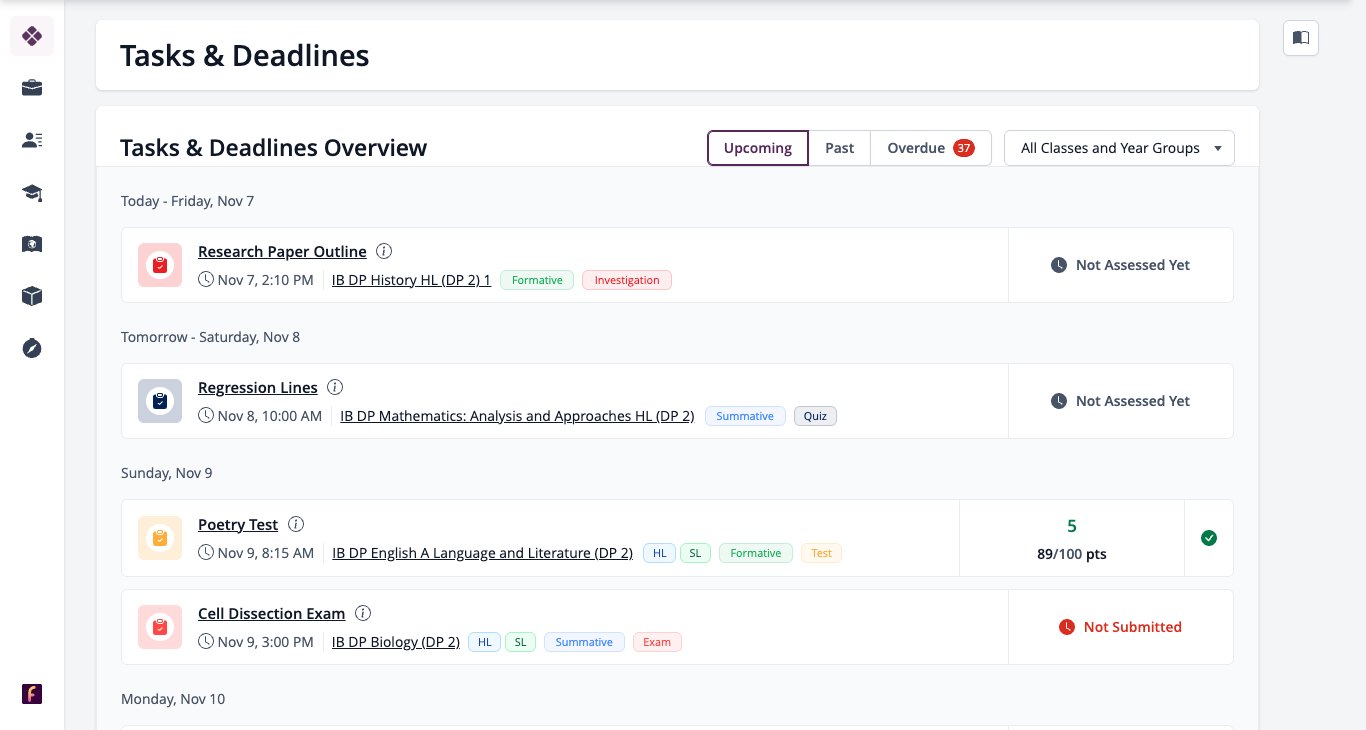Open the people list sidebar icon

(x=32, y=140)
